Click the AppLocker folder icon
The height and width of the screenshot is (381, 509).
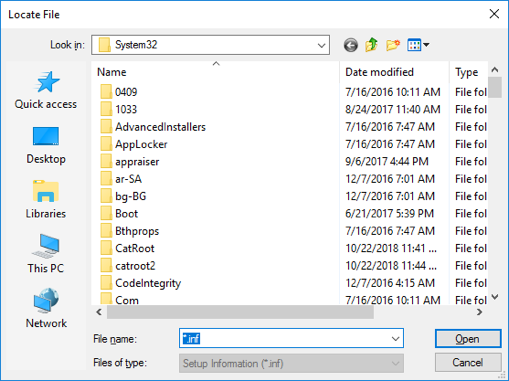[106, 144]
